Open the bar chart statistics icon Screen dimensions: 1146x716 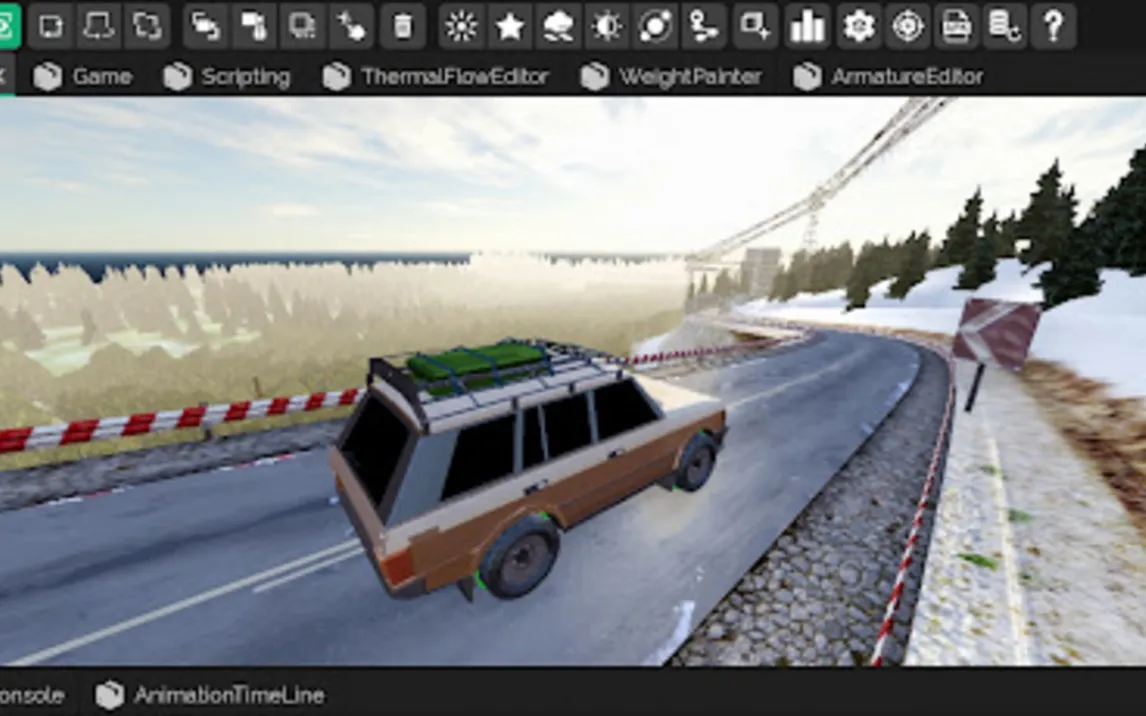pyautogui.click(x=807, y=27)
